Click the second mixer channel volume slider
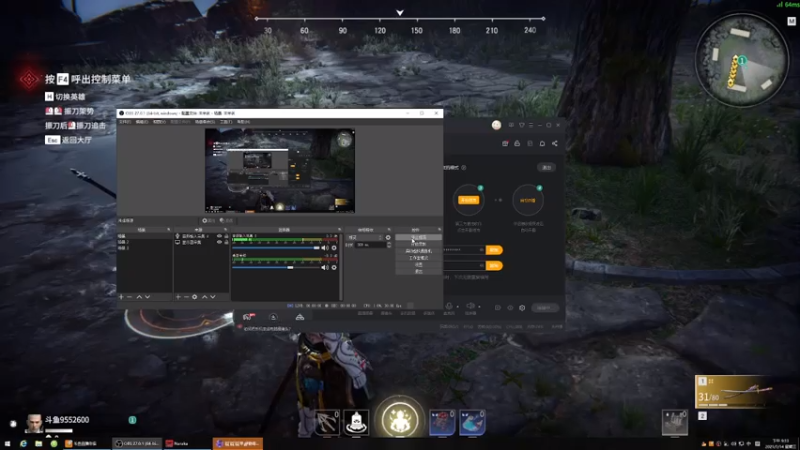 276,267
